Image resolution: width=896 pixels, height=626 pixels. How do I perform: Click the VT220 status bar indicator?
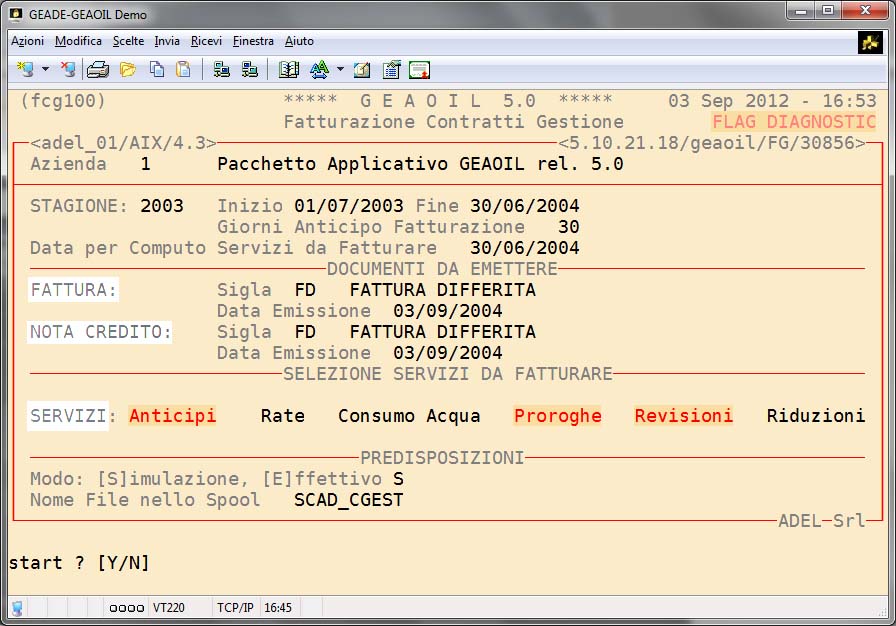coord(166,607)
